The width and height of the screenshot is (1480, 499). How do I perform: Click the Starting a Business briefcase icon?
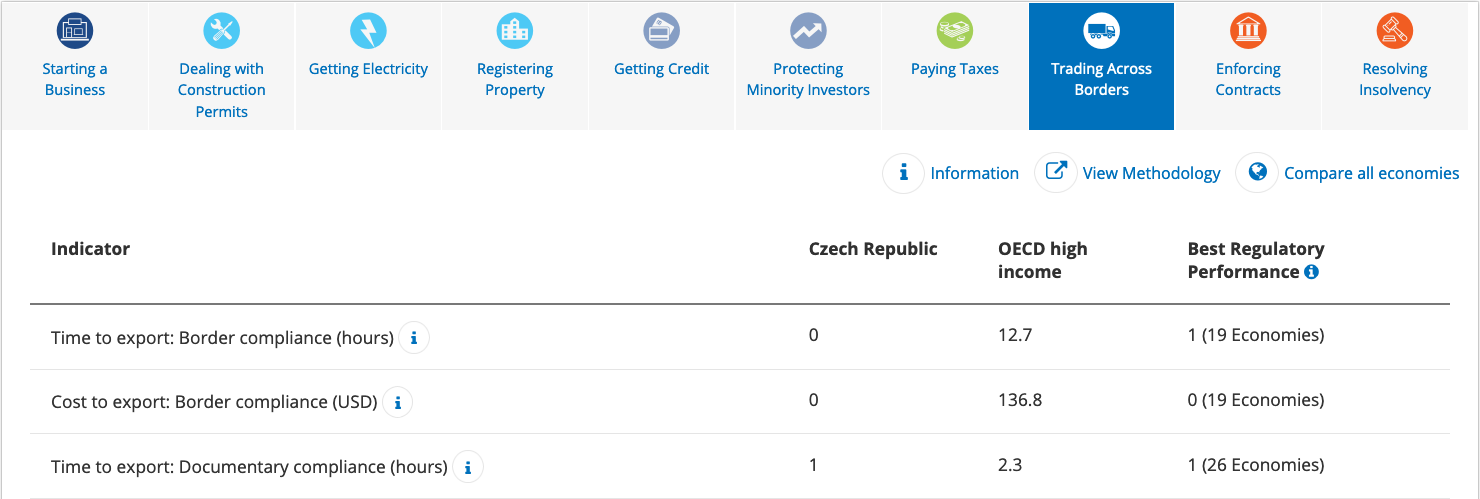coord(75,31)
